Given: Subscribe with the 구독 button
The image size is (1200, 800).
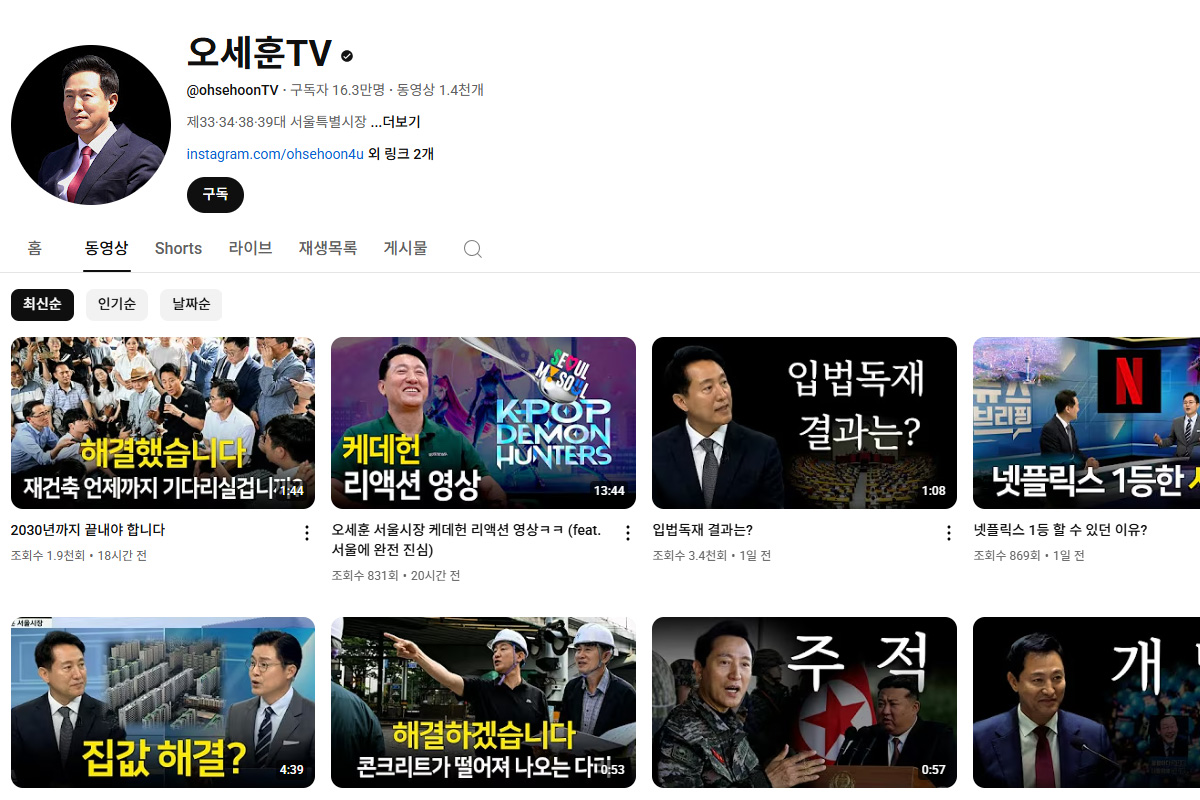Looking at the screenshot, I should tap(215, 195).
